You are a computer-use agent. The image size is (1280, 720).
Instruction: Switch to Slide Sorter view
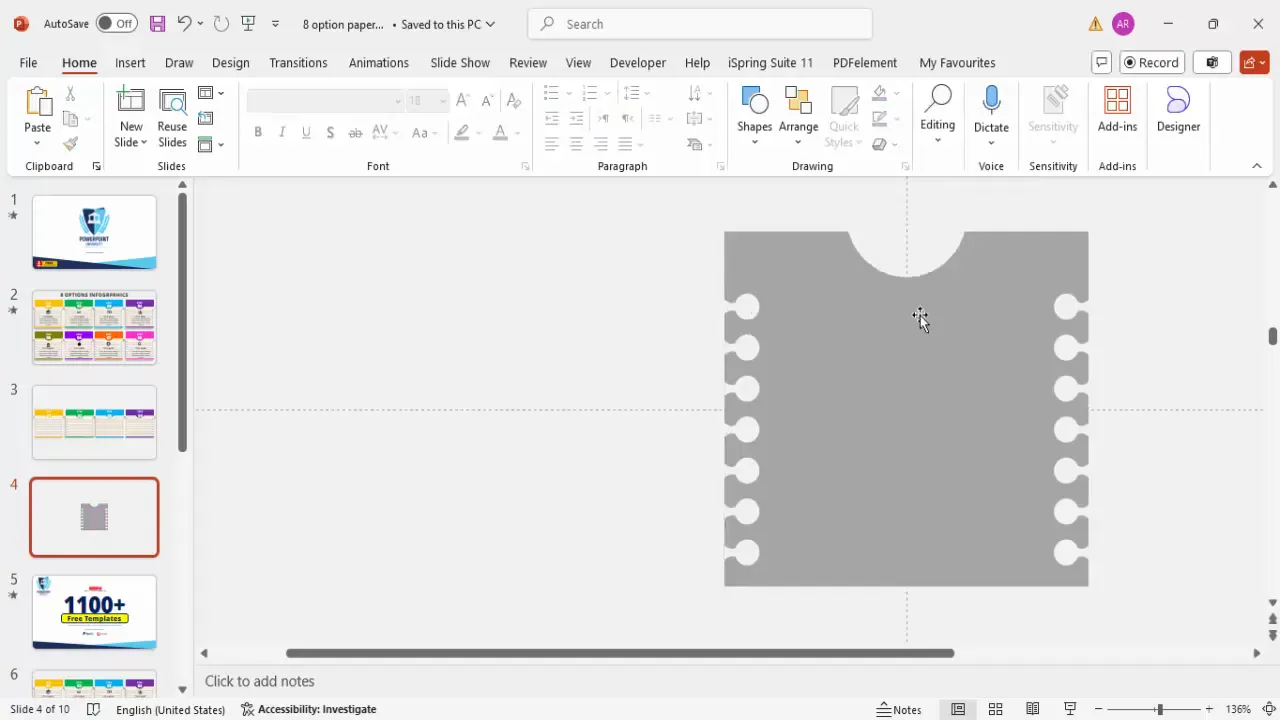(995, 709)
